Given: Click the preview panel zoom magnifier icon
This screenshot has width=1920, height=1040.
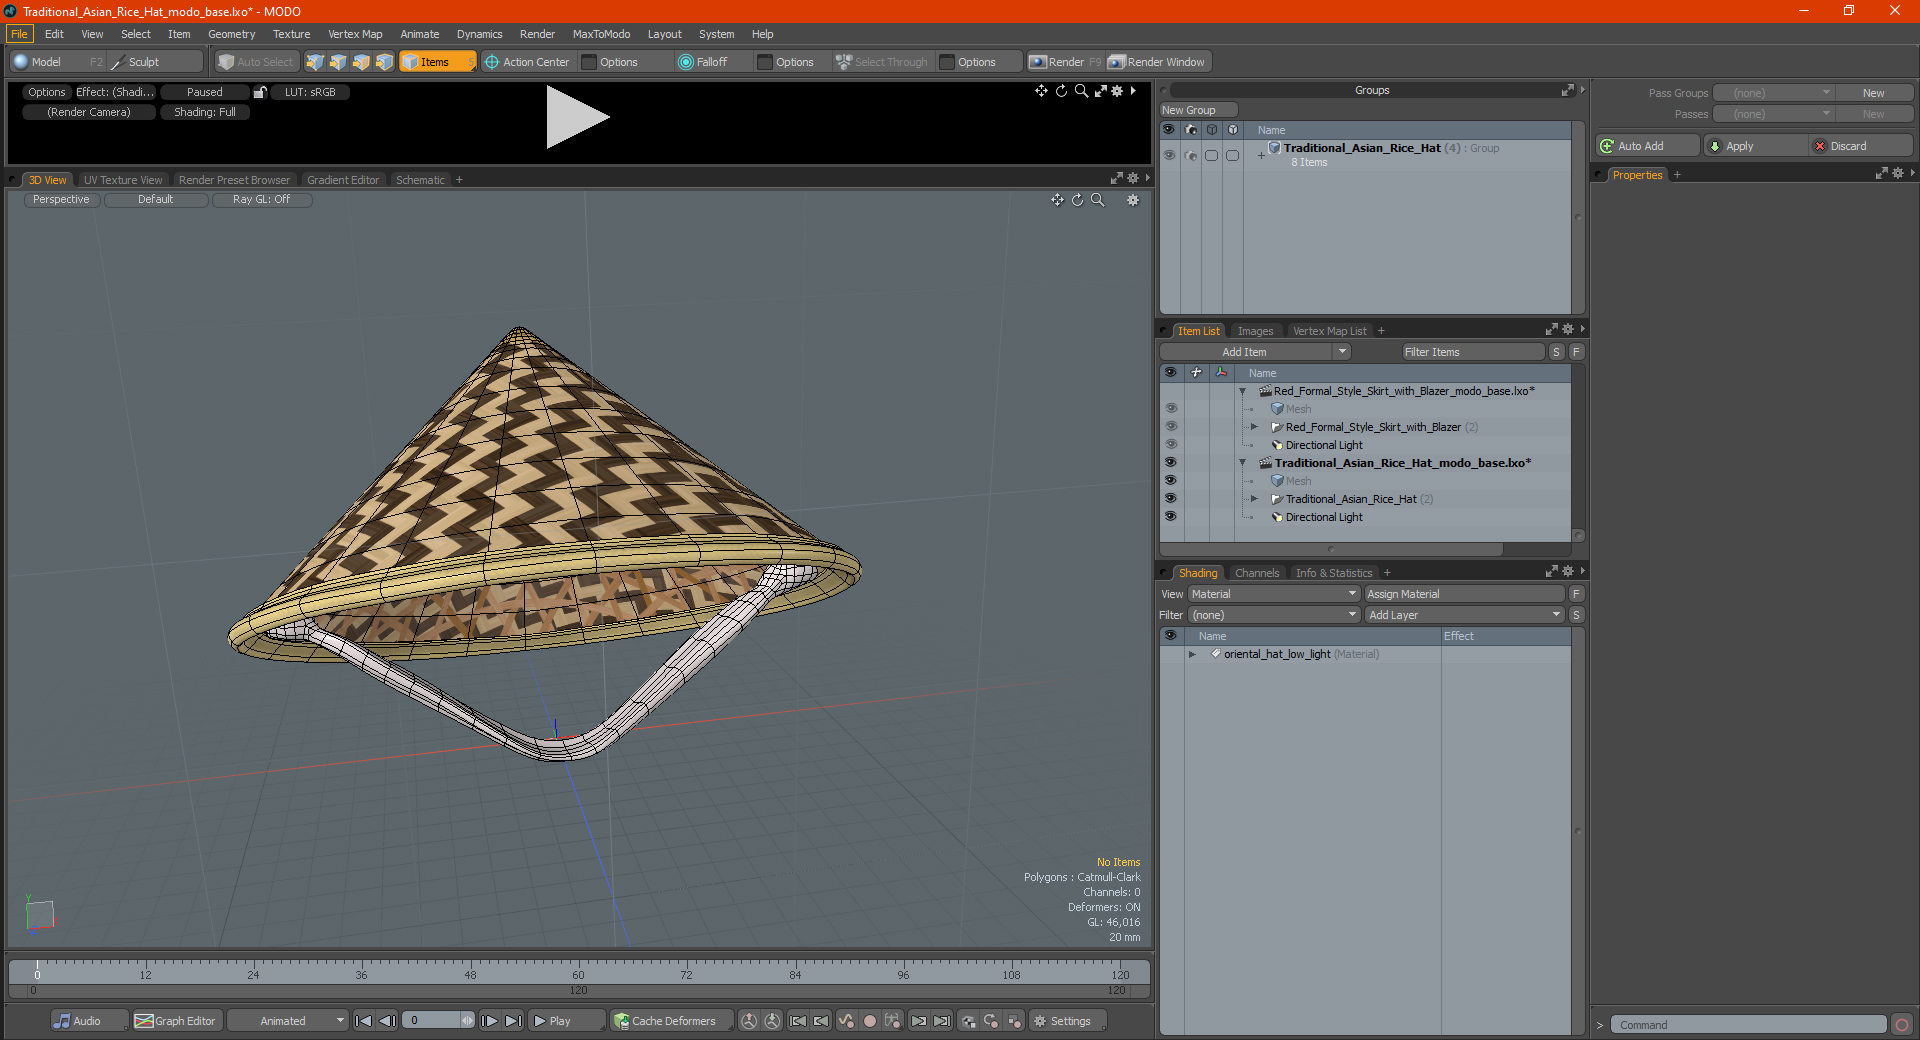Looking at the screenshot, I should tap(1081, 91).
